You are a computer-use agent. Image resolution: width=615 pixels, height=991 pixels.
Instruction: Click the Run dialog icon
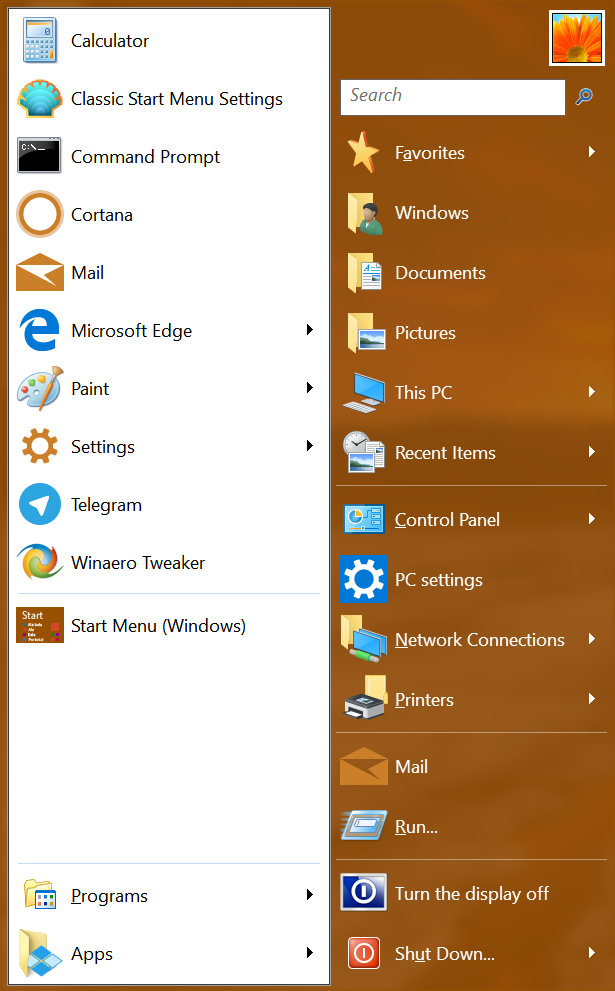click(x=363, y=825)
